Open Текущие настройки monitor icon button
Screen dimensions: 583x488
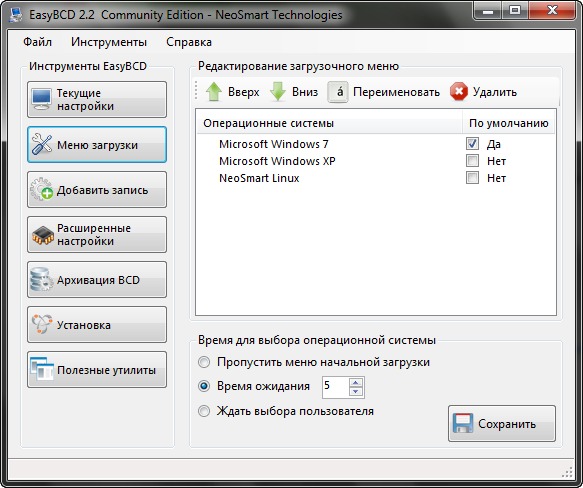click(41, 100)
